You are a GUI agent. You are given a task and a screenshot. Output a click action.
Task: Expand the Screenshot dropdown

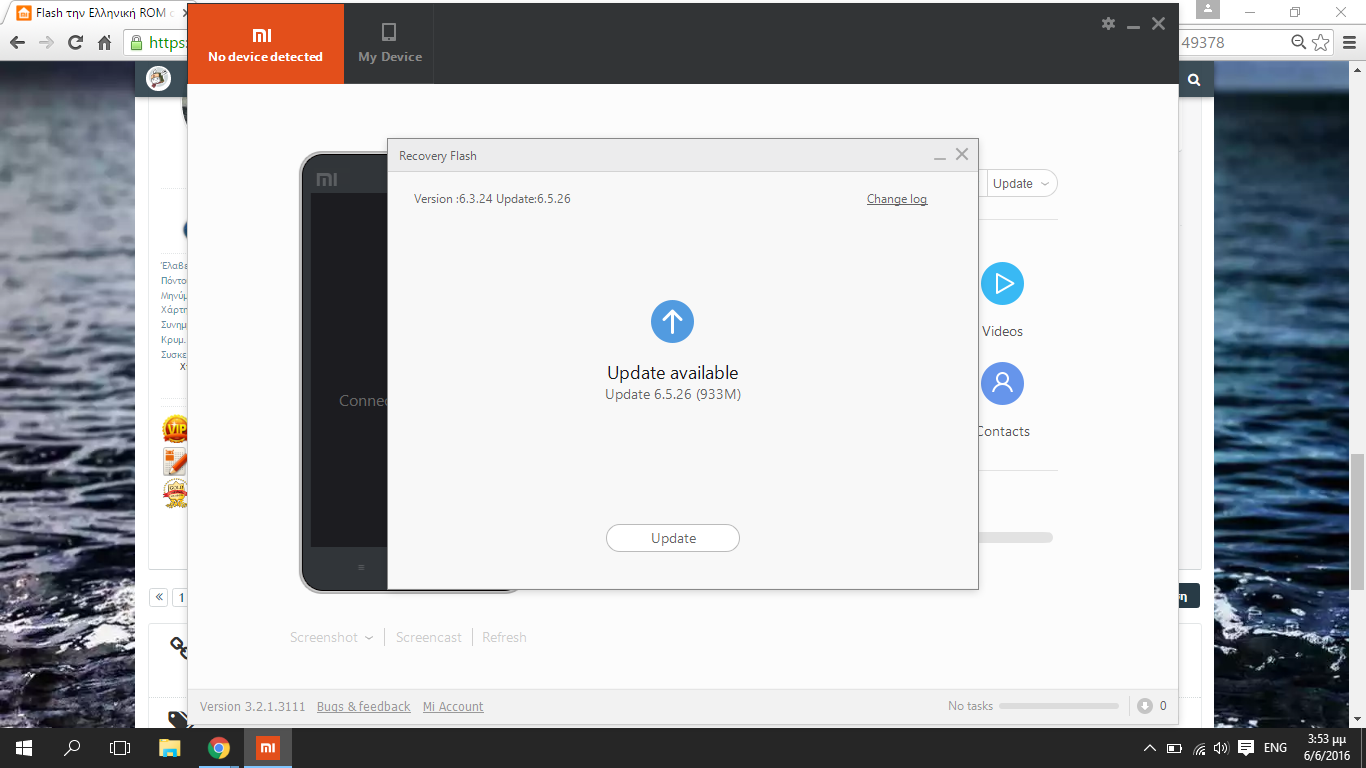331,637
